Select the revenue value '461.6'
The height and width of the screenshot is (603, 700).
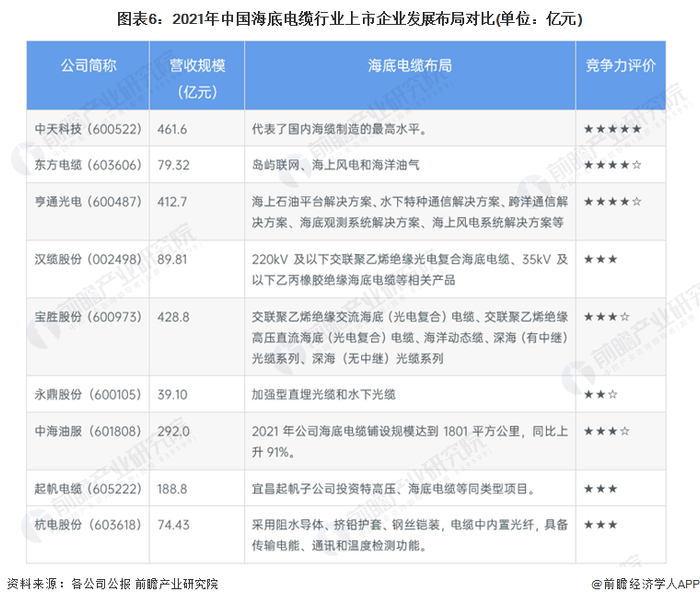coord(172,129)
